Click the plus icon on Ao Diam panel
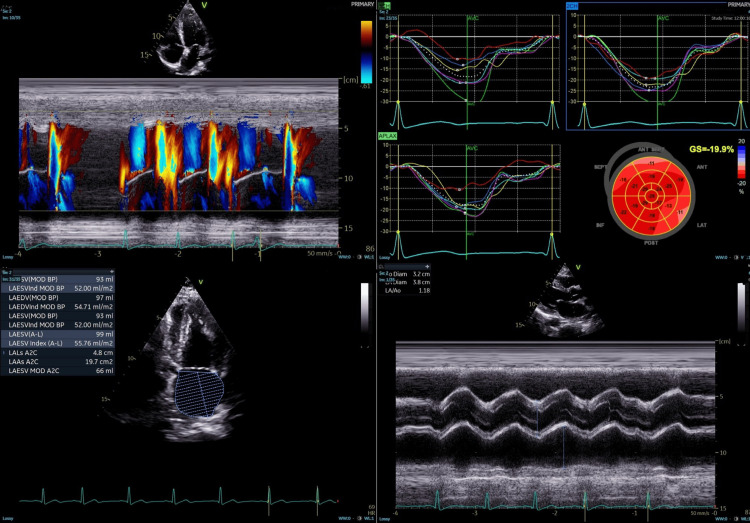The height and width of the screenshot is (523, 750). (427, 267)
